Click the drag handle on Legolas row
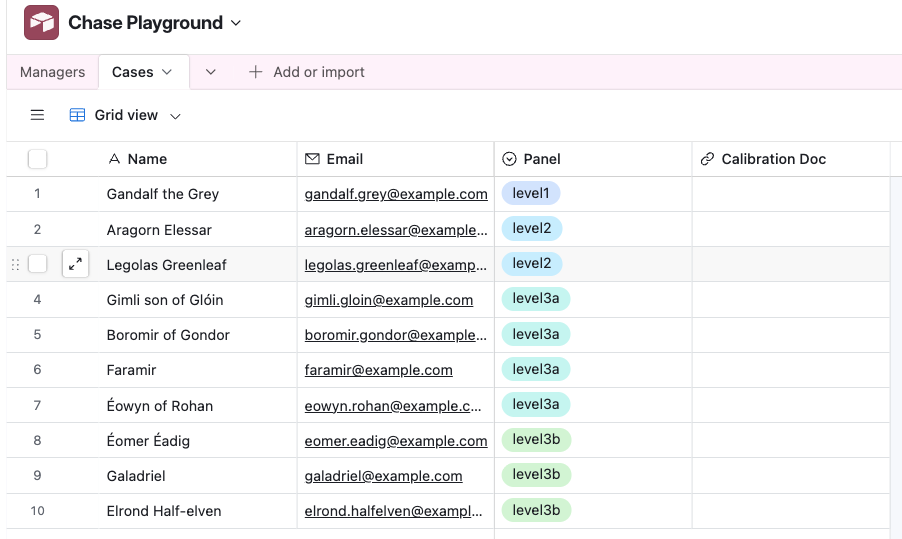This screenshot has width=902, height=539. [x=15, y=264]
